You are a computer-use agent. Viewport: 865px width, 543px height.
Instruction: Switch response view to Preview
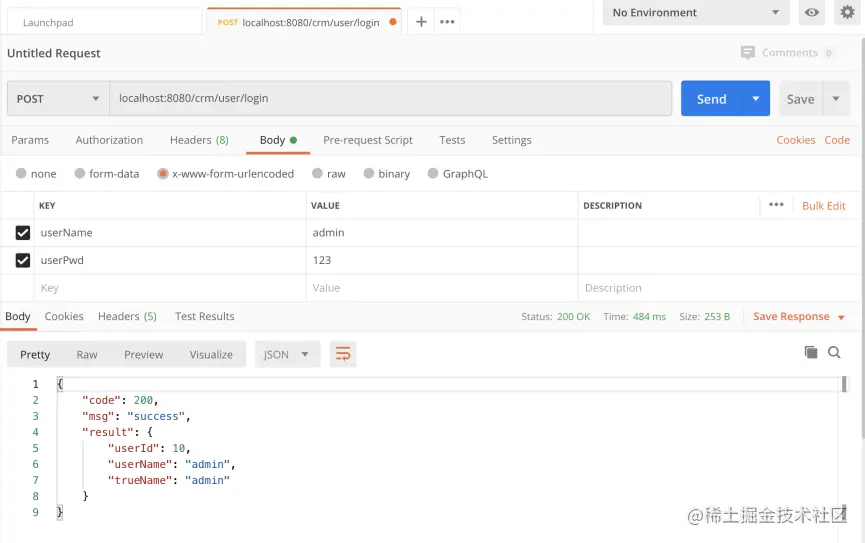(143, 354)
